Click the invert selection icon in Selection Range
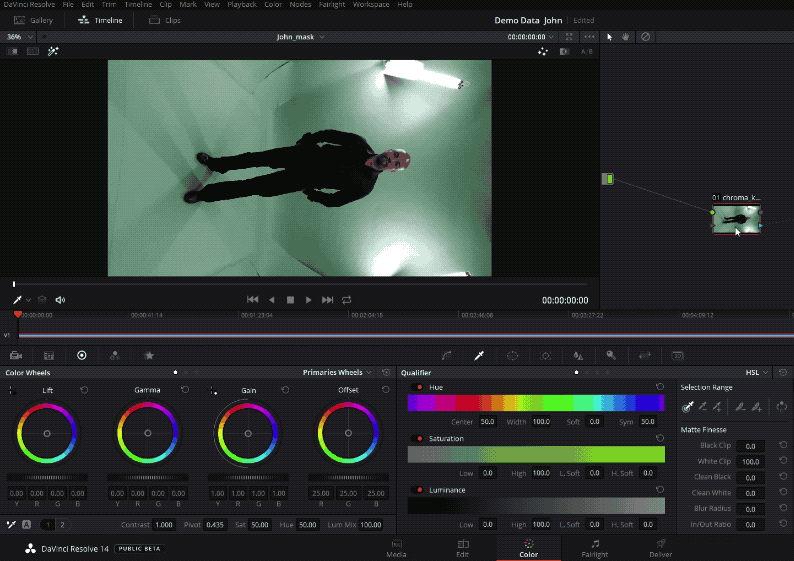This screenshot has height=561, width=794. (x=781, y=406)
